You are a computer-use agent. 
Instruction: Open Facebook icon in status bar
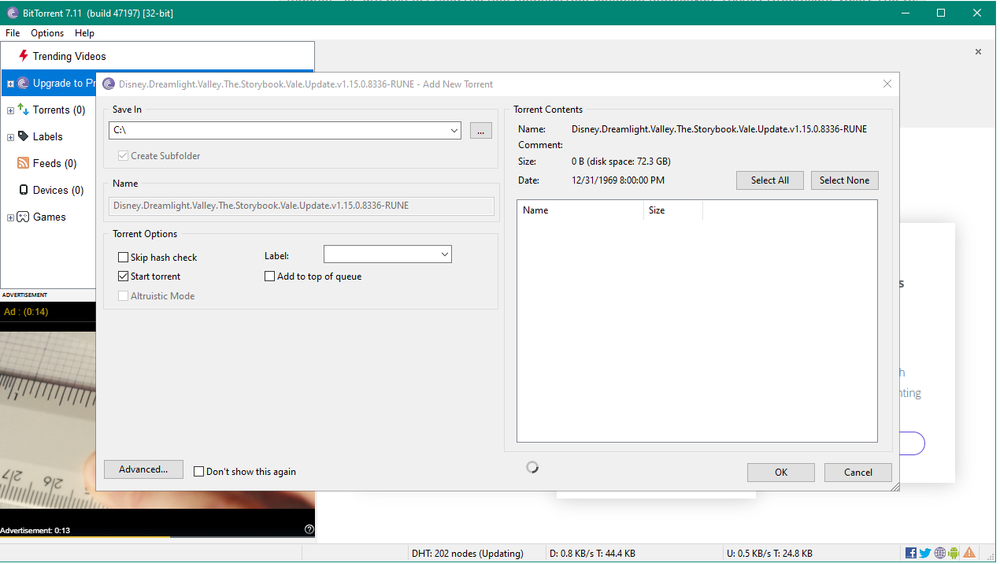(x=911, y=553)
